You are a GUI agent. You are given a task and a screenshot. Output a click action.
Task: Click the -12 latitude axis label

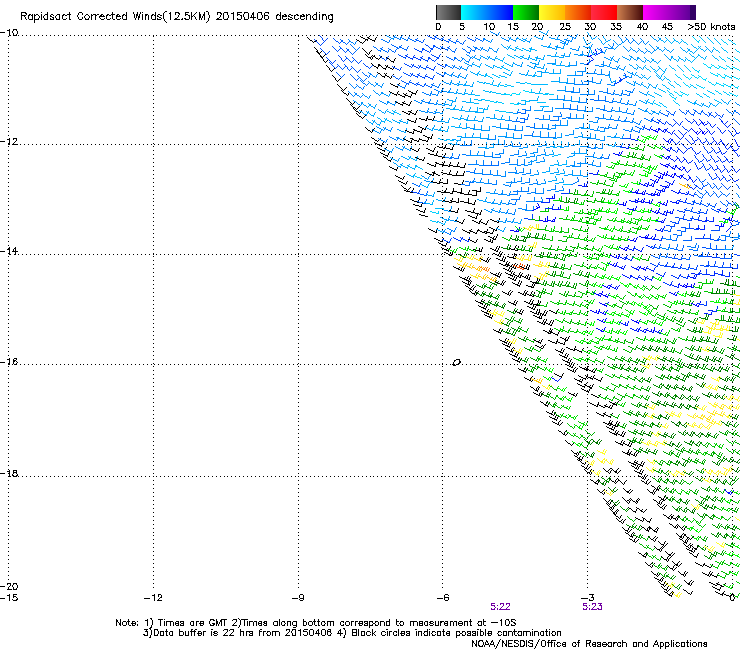(9, 142)
